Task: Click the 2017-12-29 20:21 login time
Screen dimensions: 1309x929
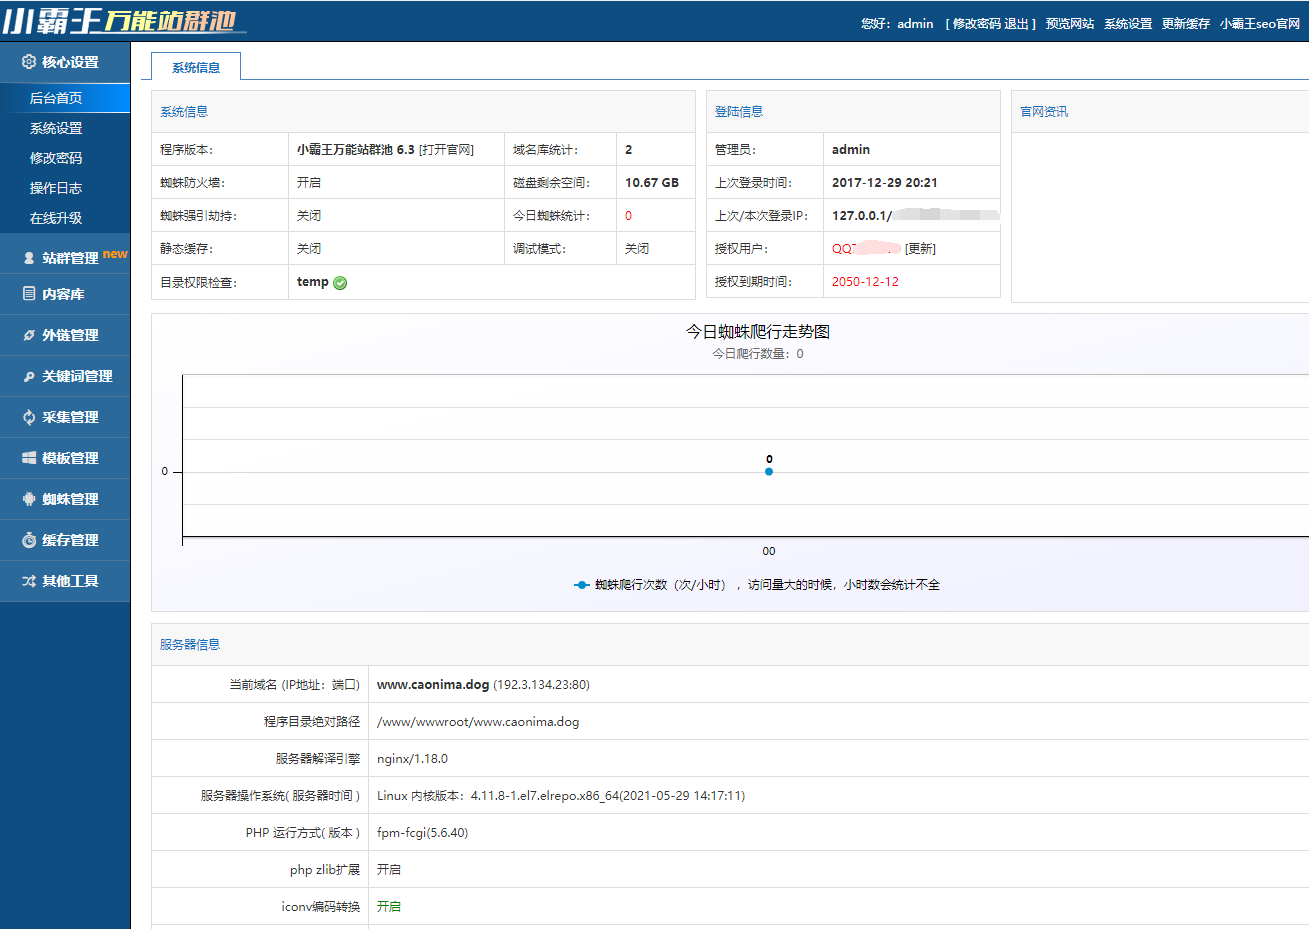Action: tap(885, 183)
